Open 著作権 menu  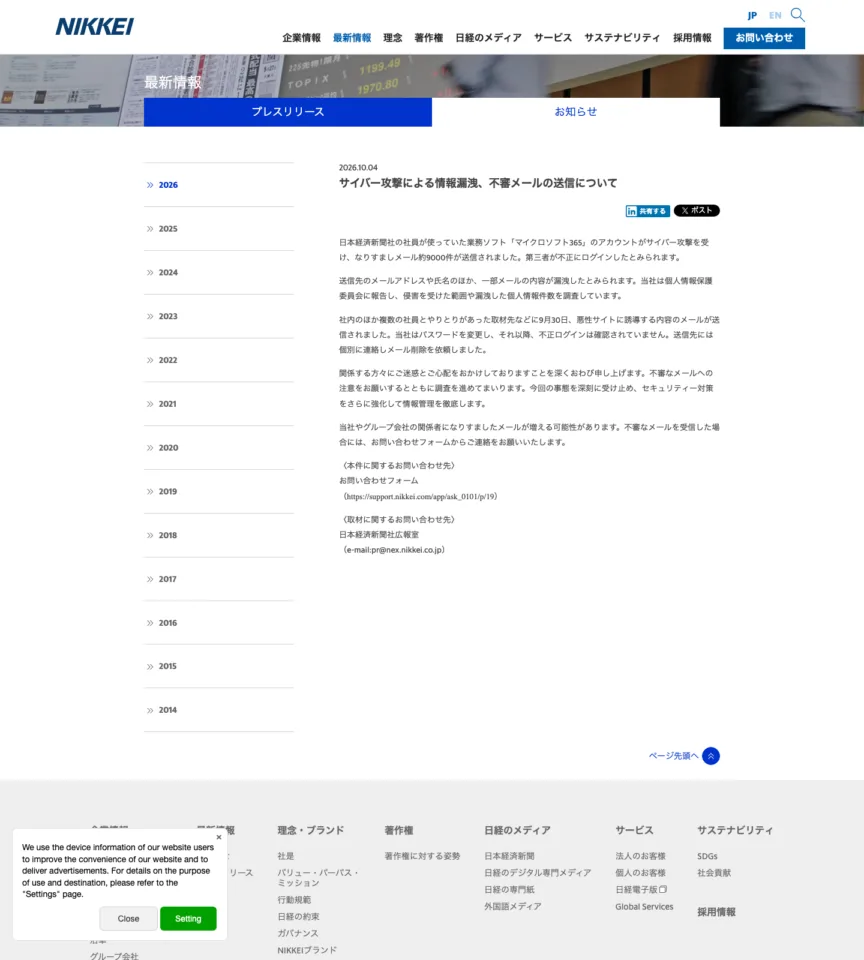(x=429, y=38)
